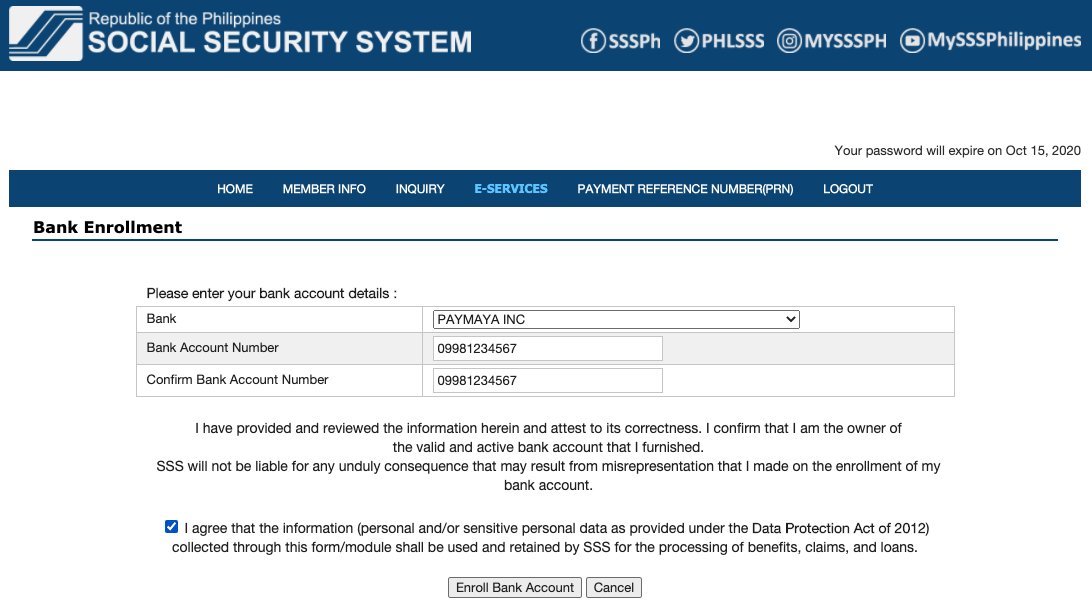
Task: Open the INQUIRY menu
Action: tap(420, 189)
